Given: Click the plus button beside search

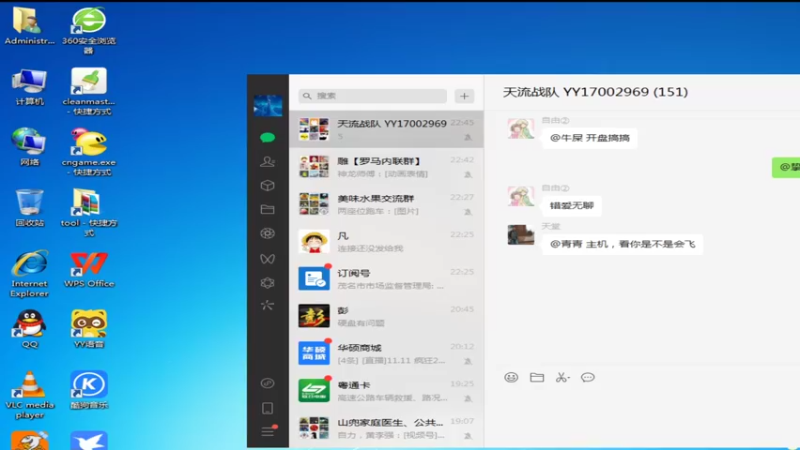Looking at the screenshot, I should [x=464, y=96].
